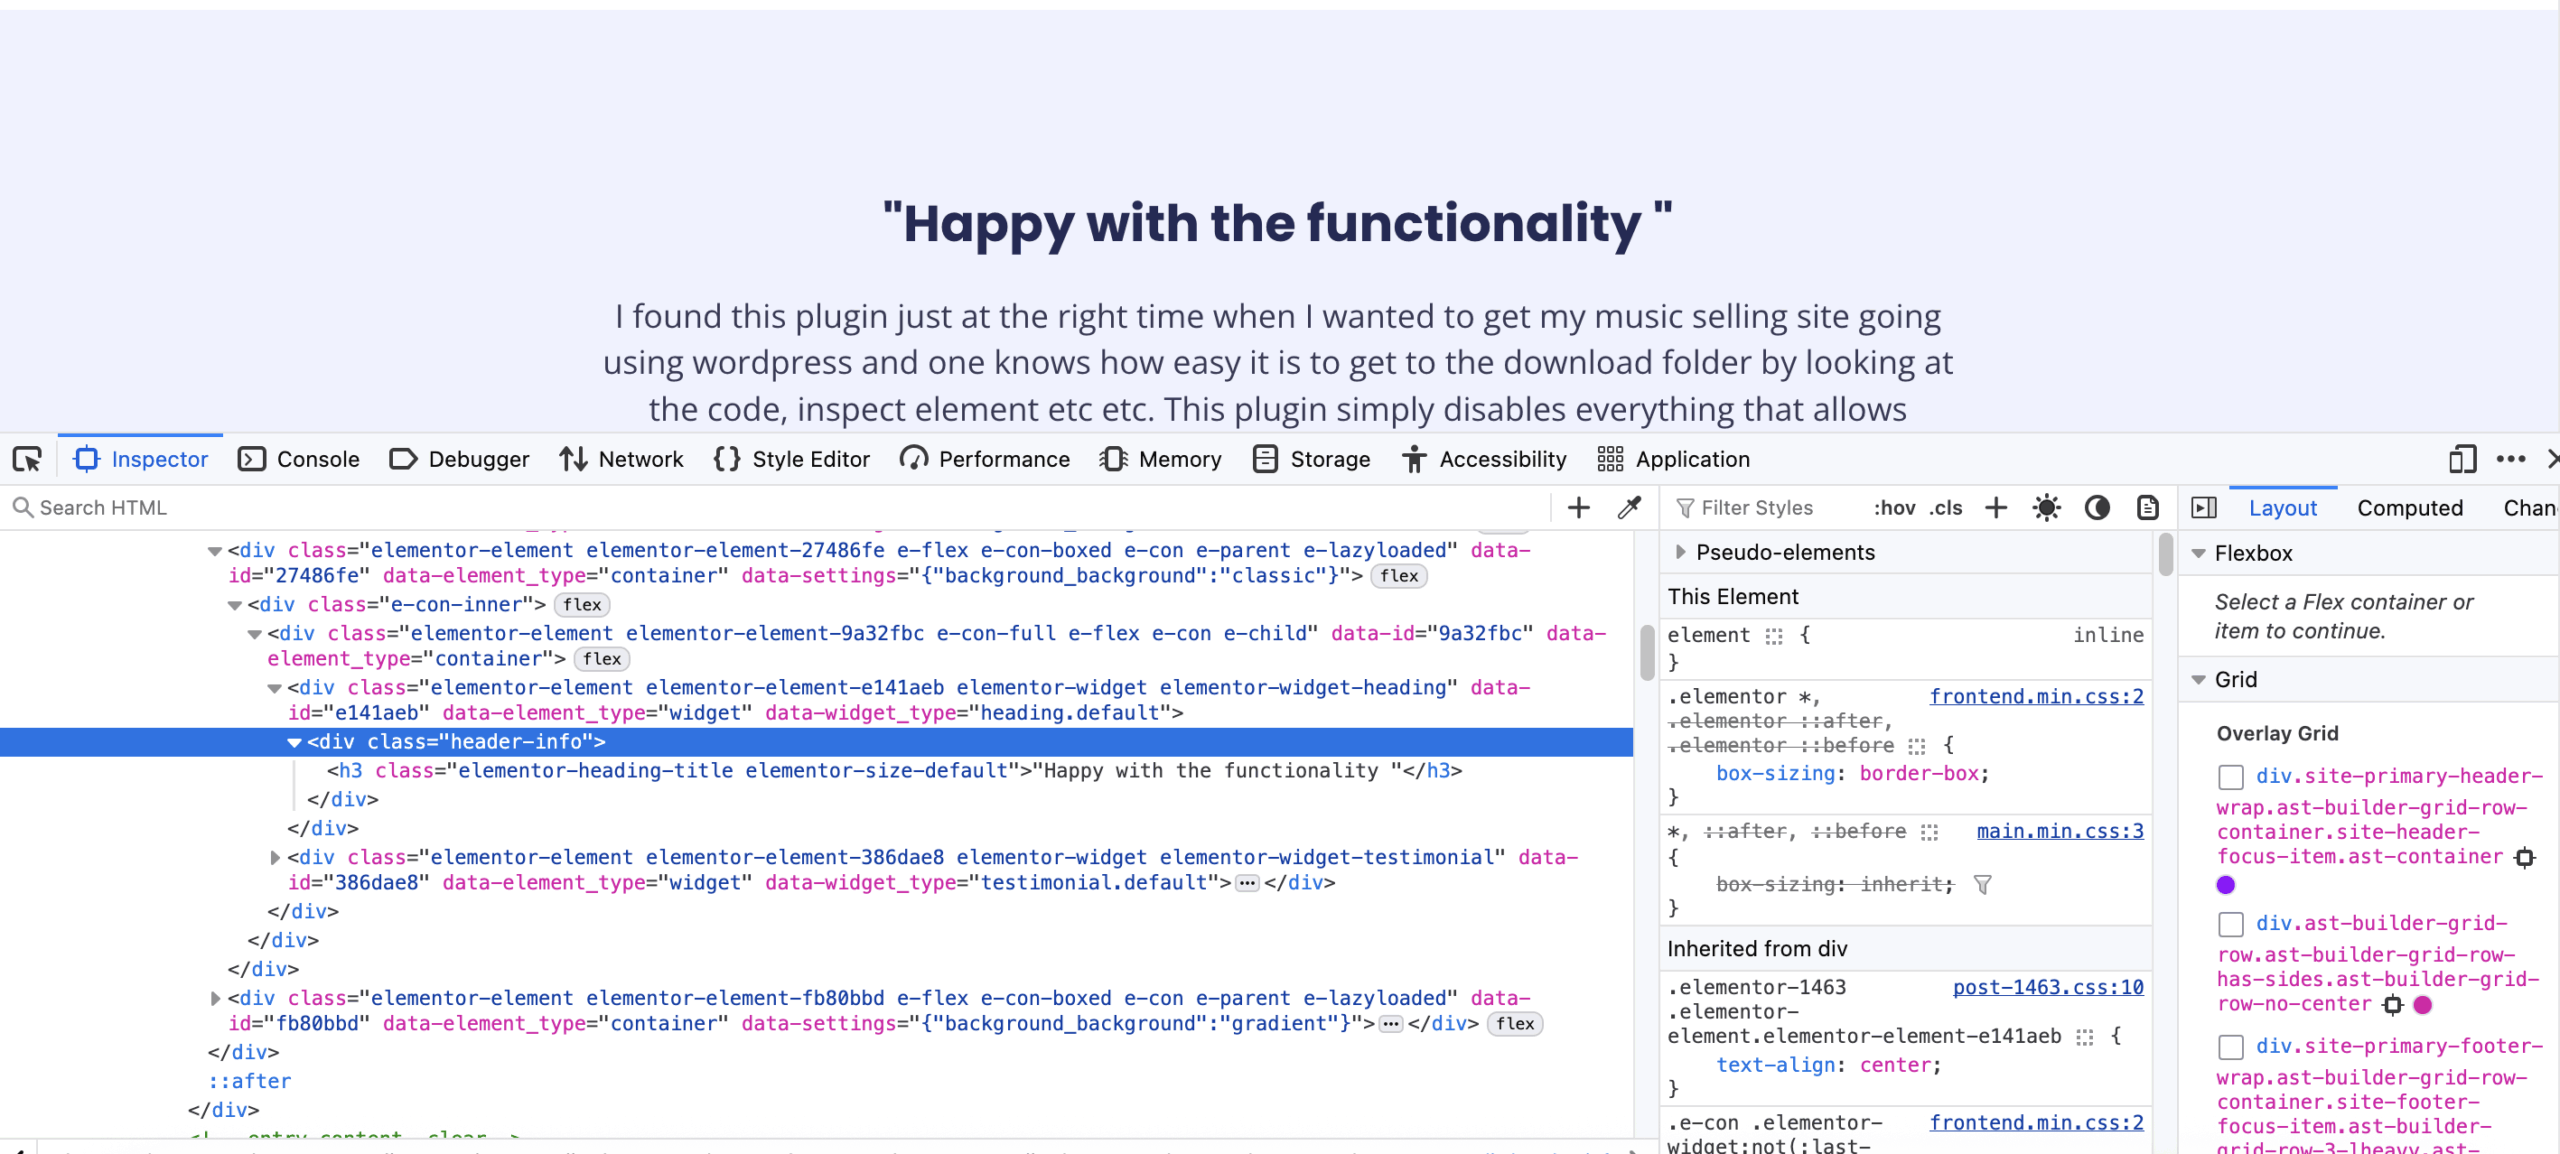
Task: Open the Memory tab
Action: [x=1161, y=459]
